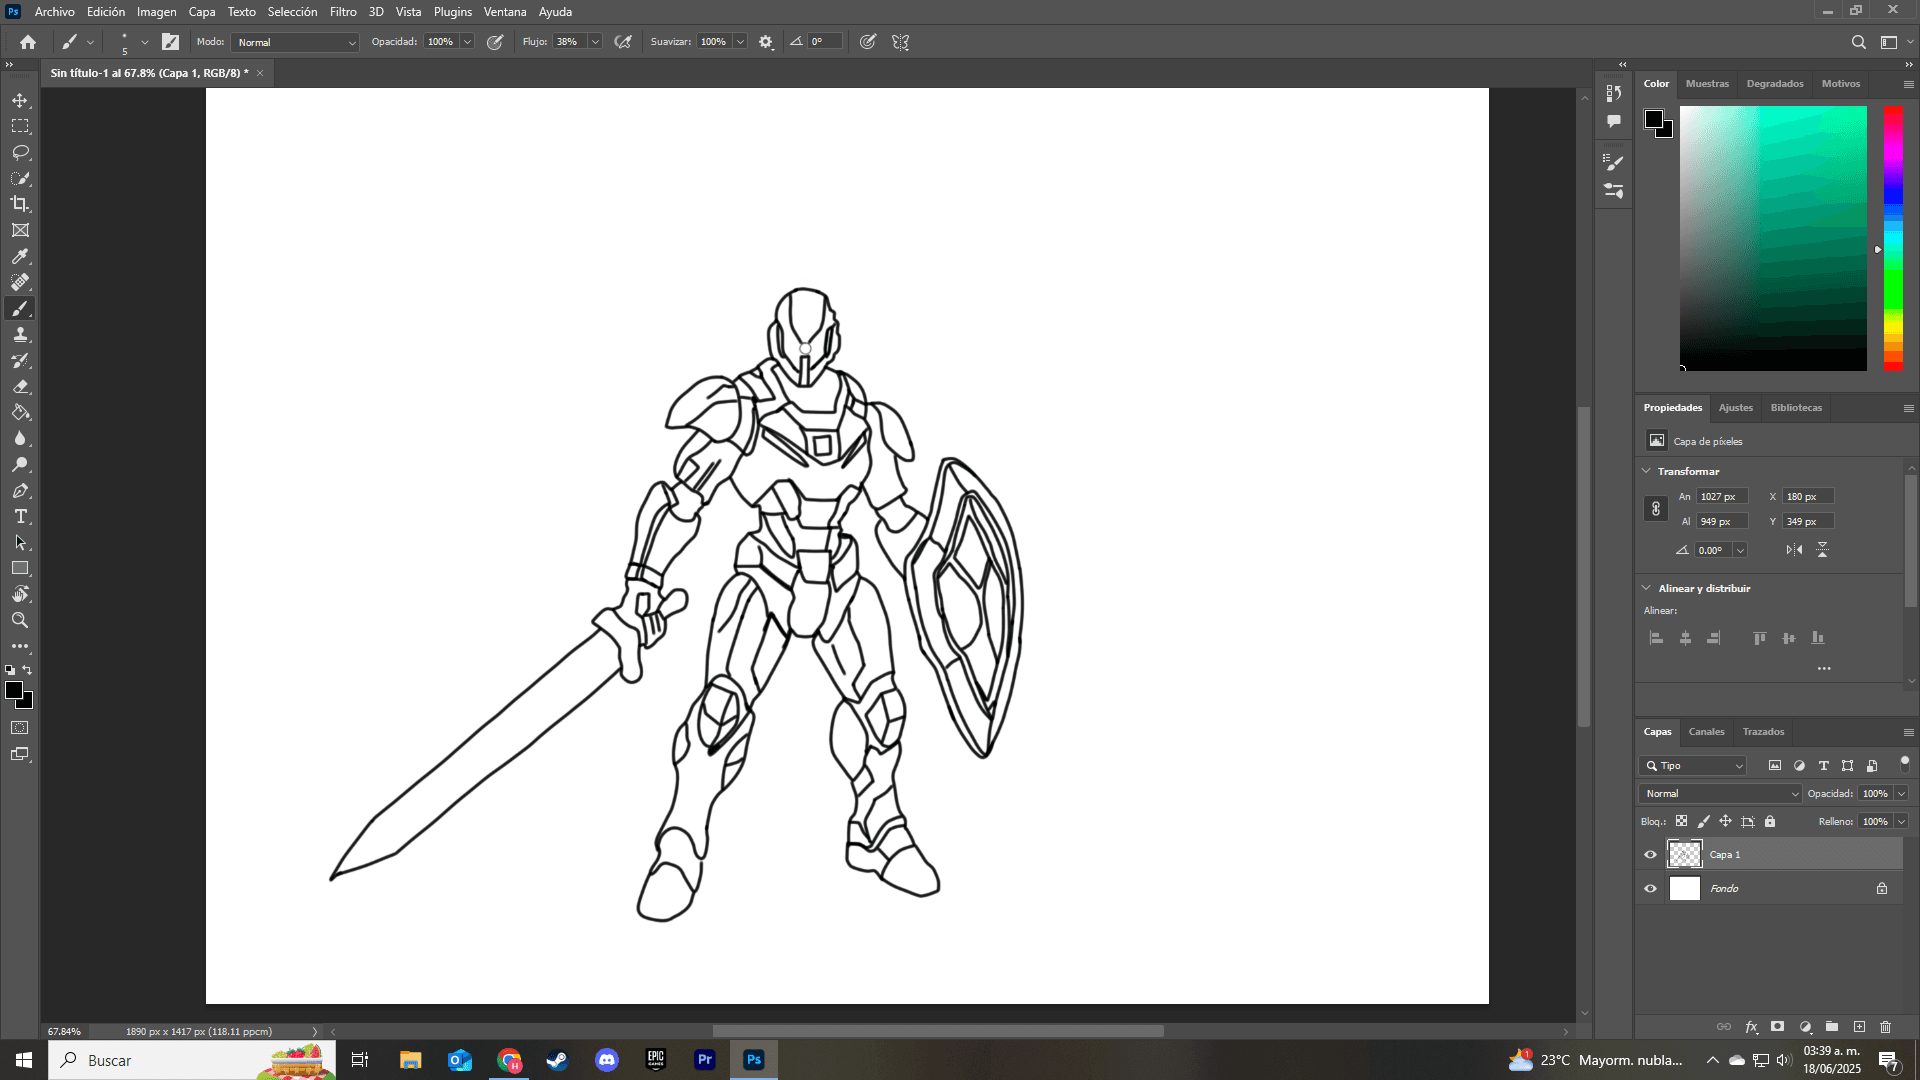Select the Horizontal Type tool

20,517
